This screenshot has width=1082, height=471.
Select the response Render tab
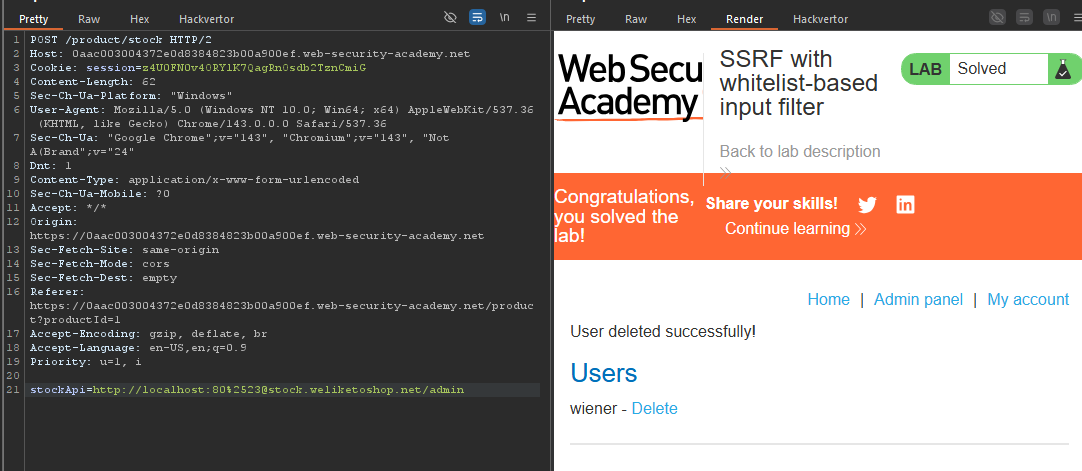[x=745, y=19]
